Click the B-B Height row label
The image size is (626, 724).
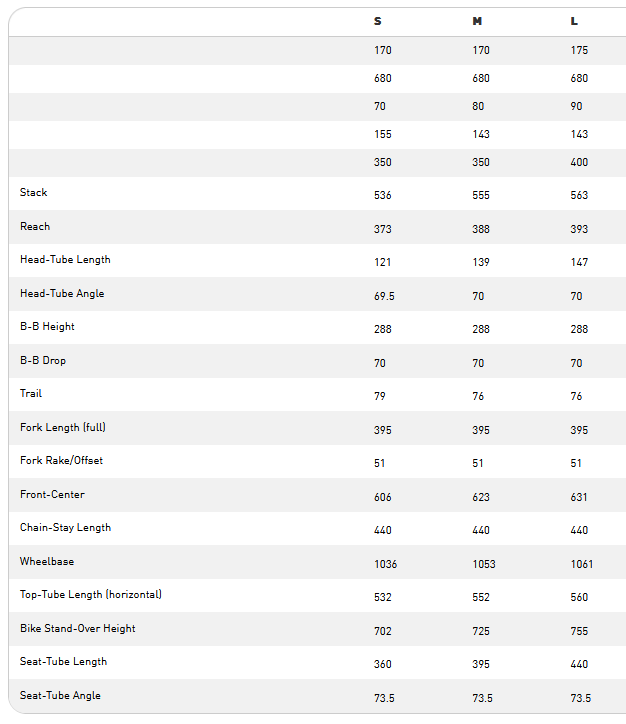47,327
